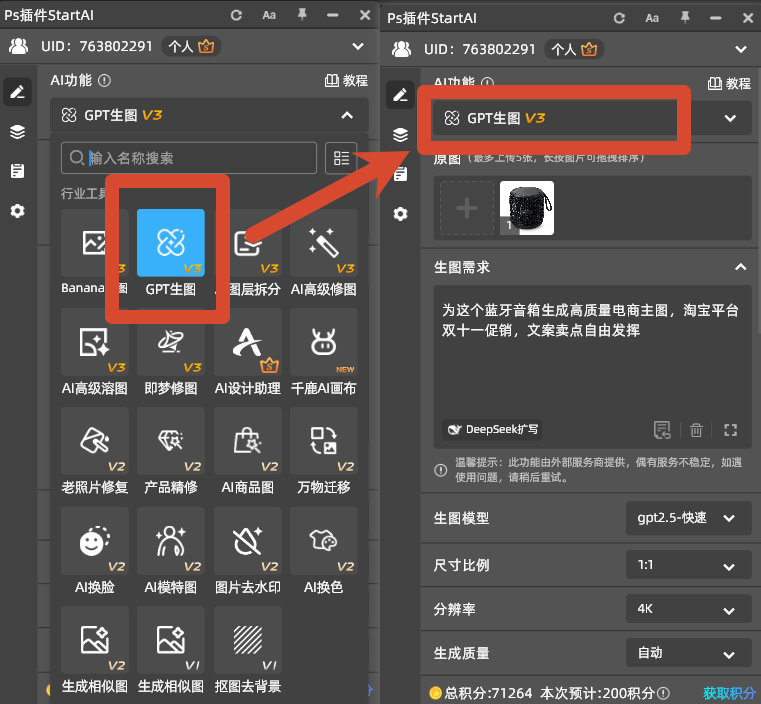This screenshot has height=704, width=761.
Task: Click the 教程 link in left panel
Action: pos(346,81)
